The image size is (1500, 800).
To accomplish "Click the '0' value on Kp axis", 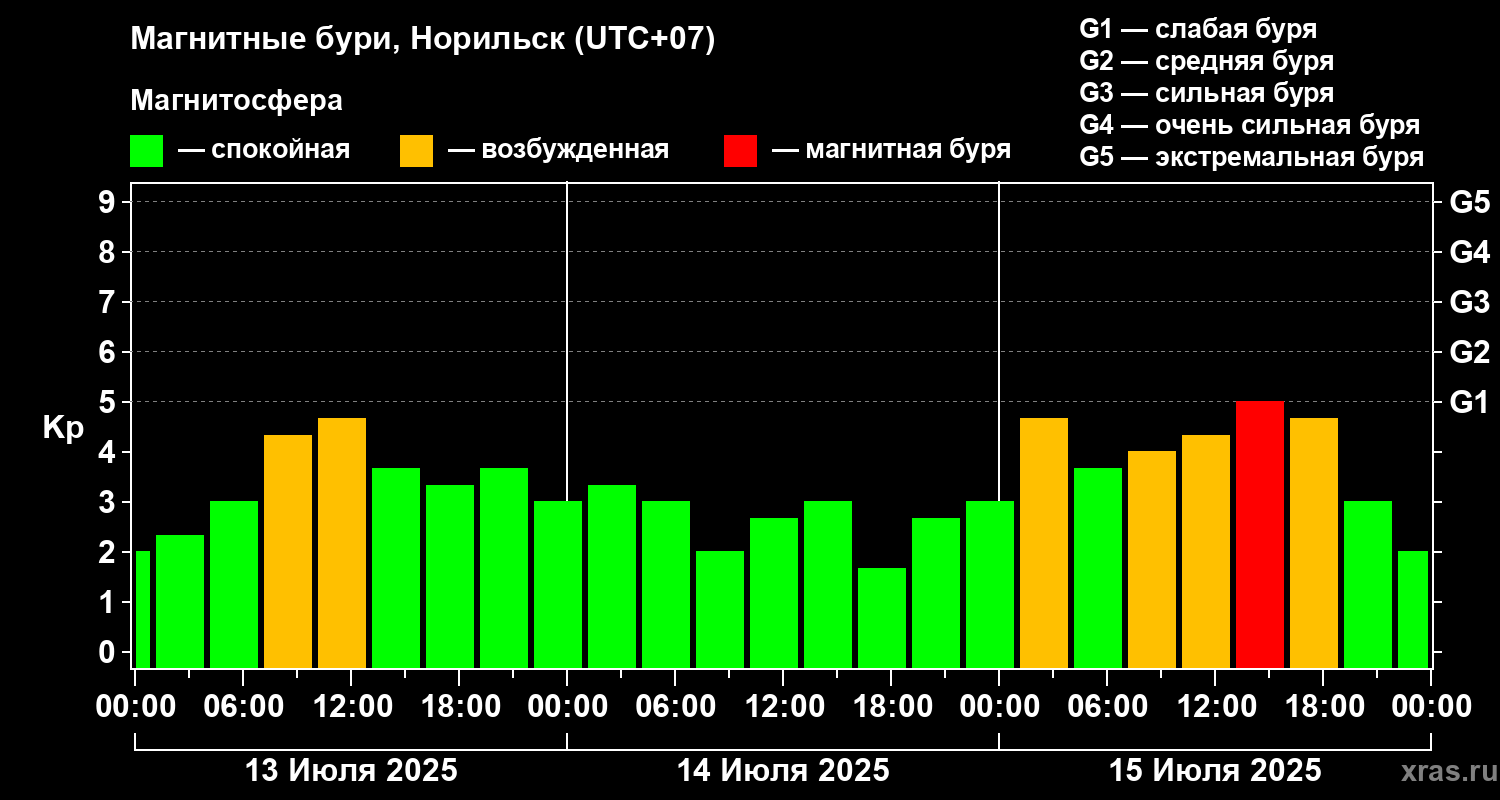I will point(109,652).
